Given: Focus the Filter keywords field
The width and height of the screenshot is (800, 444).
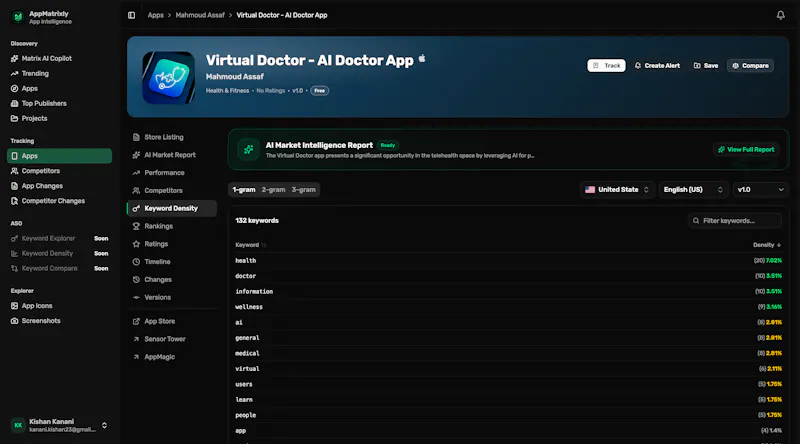Looking at the screenshot, I should [x=735, y=221].
